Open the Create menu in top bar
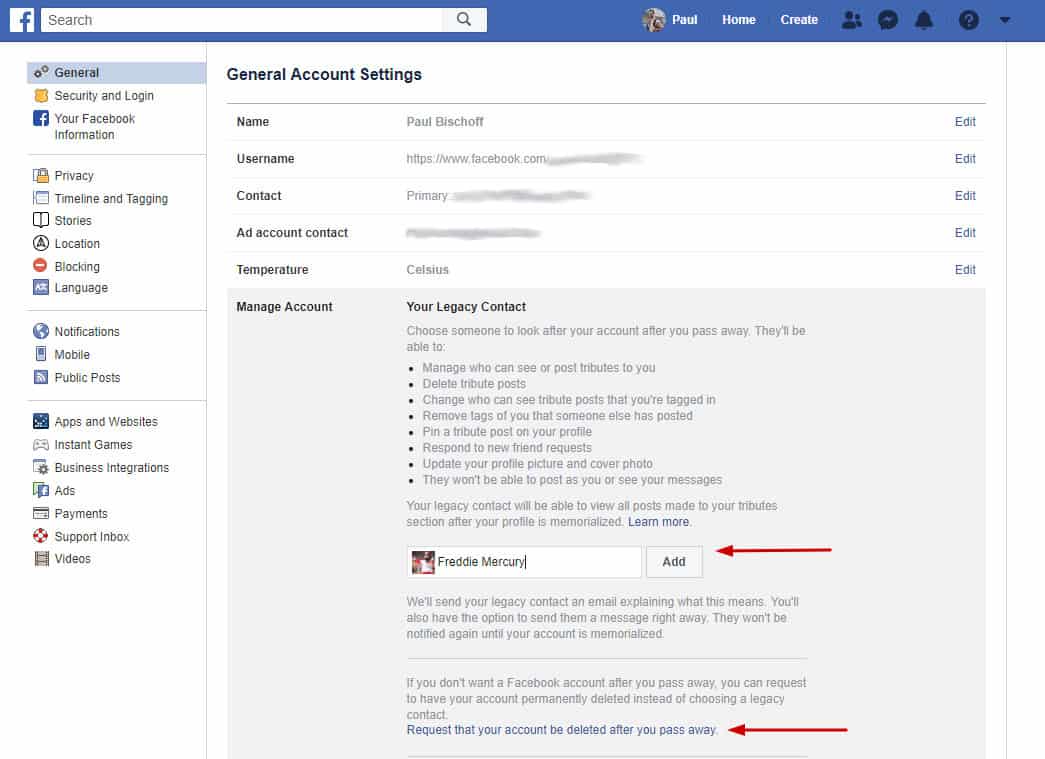Viewport: 1045px width, 759px height. 798,20
